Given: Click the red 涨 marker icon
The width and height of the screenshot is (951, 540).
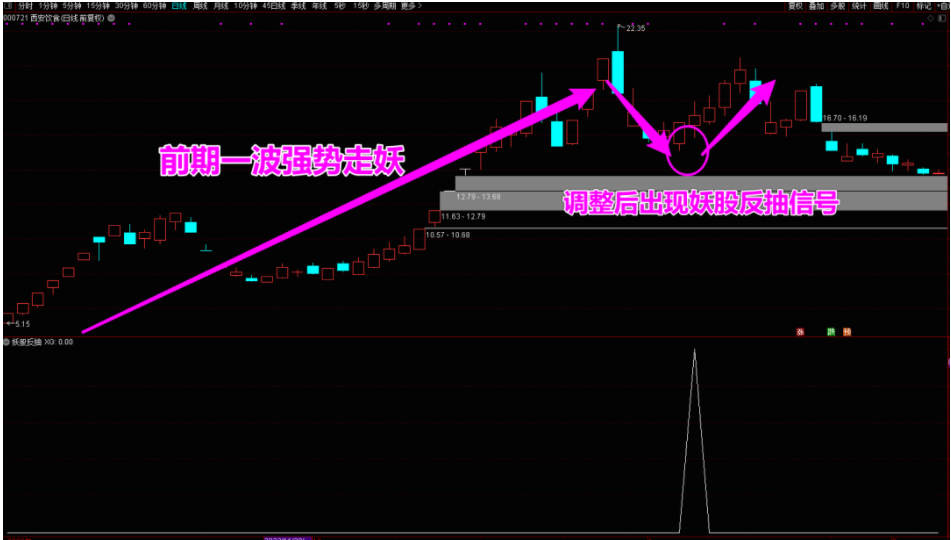Looking at the screenshot, I should click(x=799, y=332).
